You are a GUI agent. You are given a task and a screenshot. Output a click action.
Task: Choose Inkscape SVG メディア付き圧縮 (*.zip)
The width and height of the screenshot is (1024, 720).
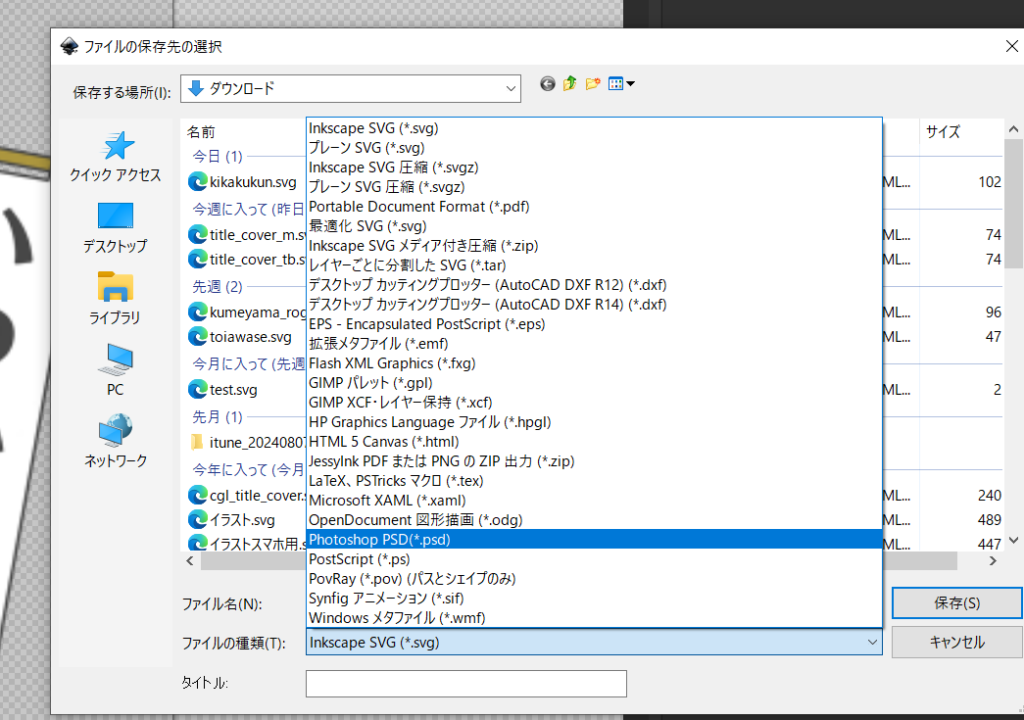(594, 246)
